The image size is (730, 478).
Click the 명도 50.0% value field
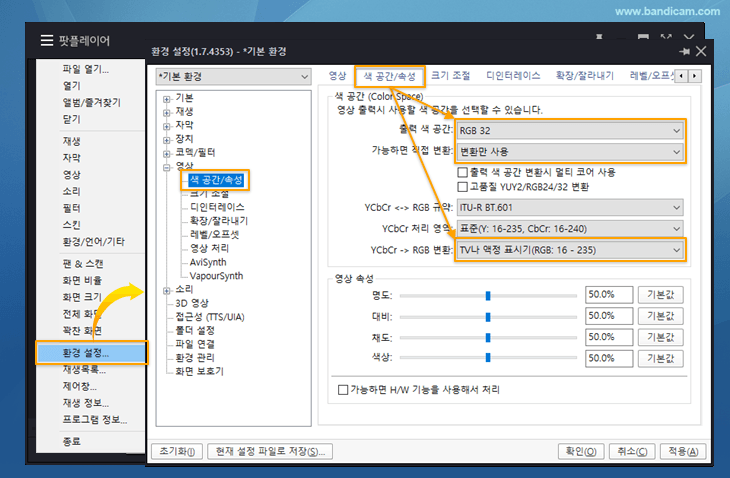point(609,295)
